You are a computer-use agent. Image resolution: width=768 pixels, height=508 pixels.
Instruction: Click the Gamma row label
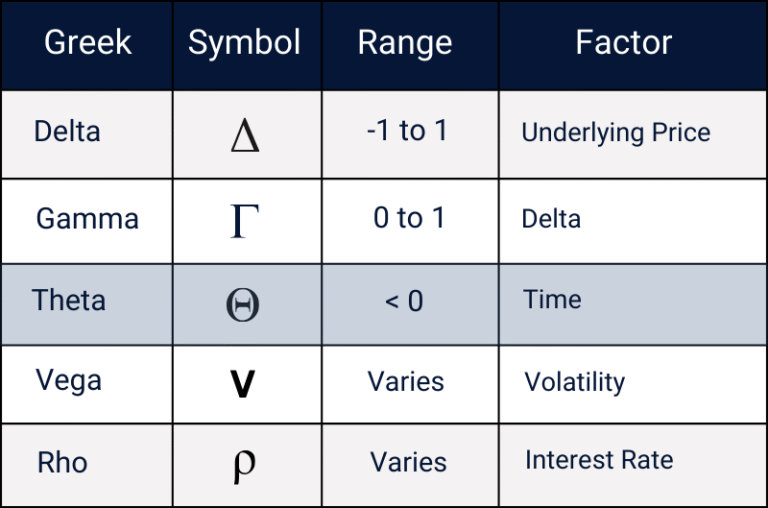pyautogui.click(x=87, y=219)
